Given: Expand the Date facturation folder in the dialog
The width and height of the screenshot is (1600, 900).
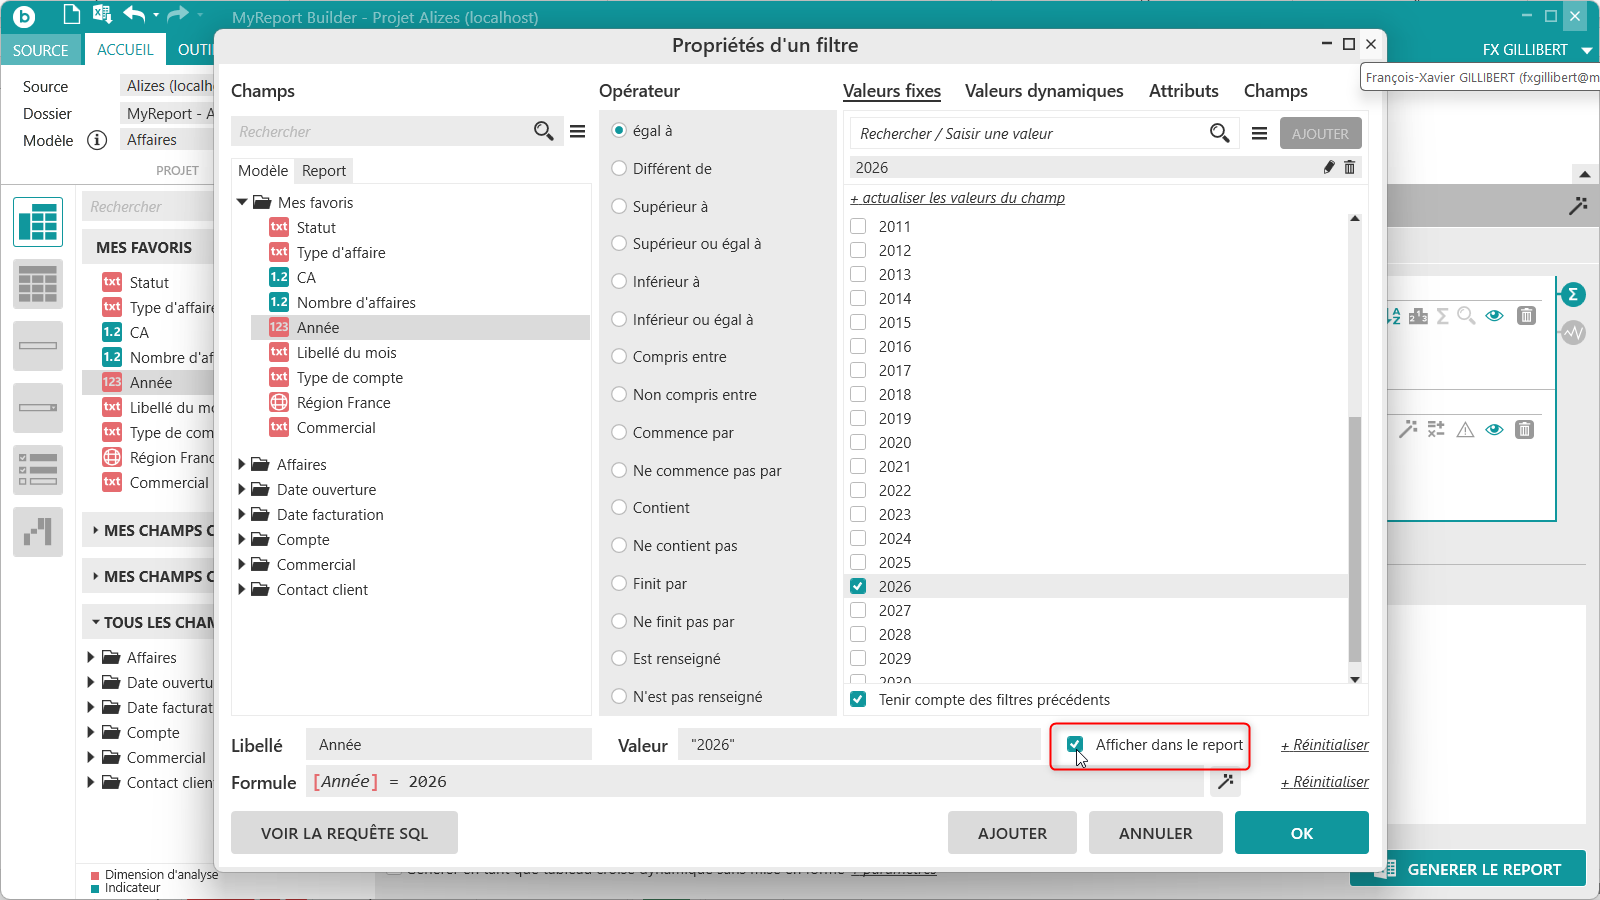Looking at the screenshot, I should click(242, 515).
